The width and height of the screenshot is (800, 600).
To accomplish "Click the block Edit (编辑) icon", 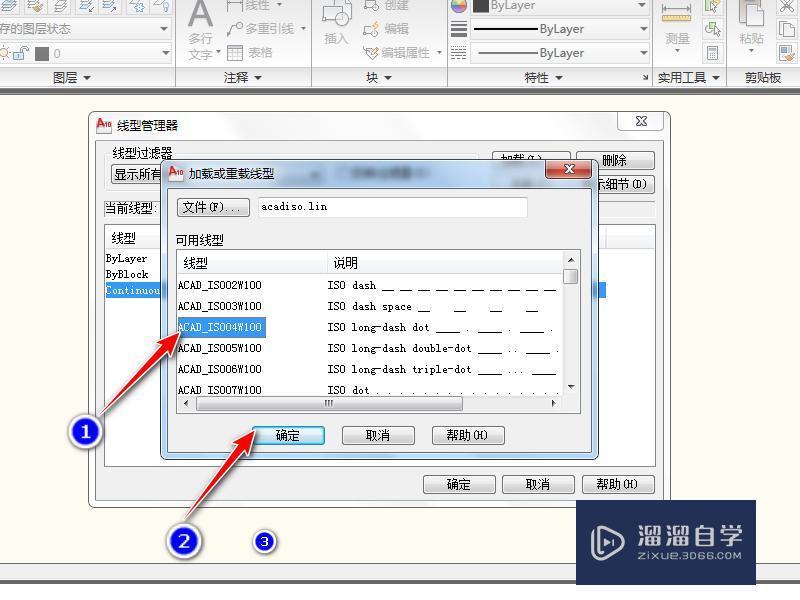I will pyautogui.click(x=371, y=29).
